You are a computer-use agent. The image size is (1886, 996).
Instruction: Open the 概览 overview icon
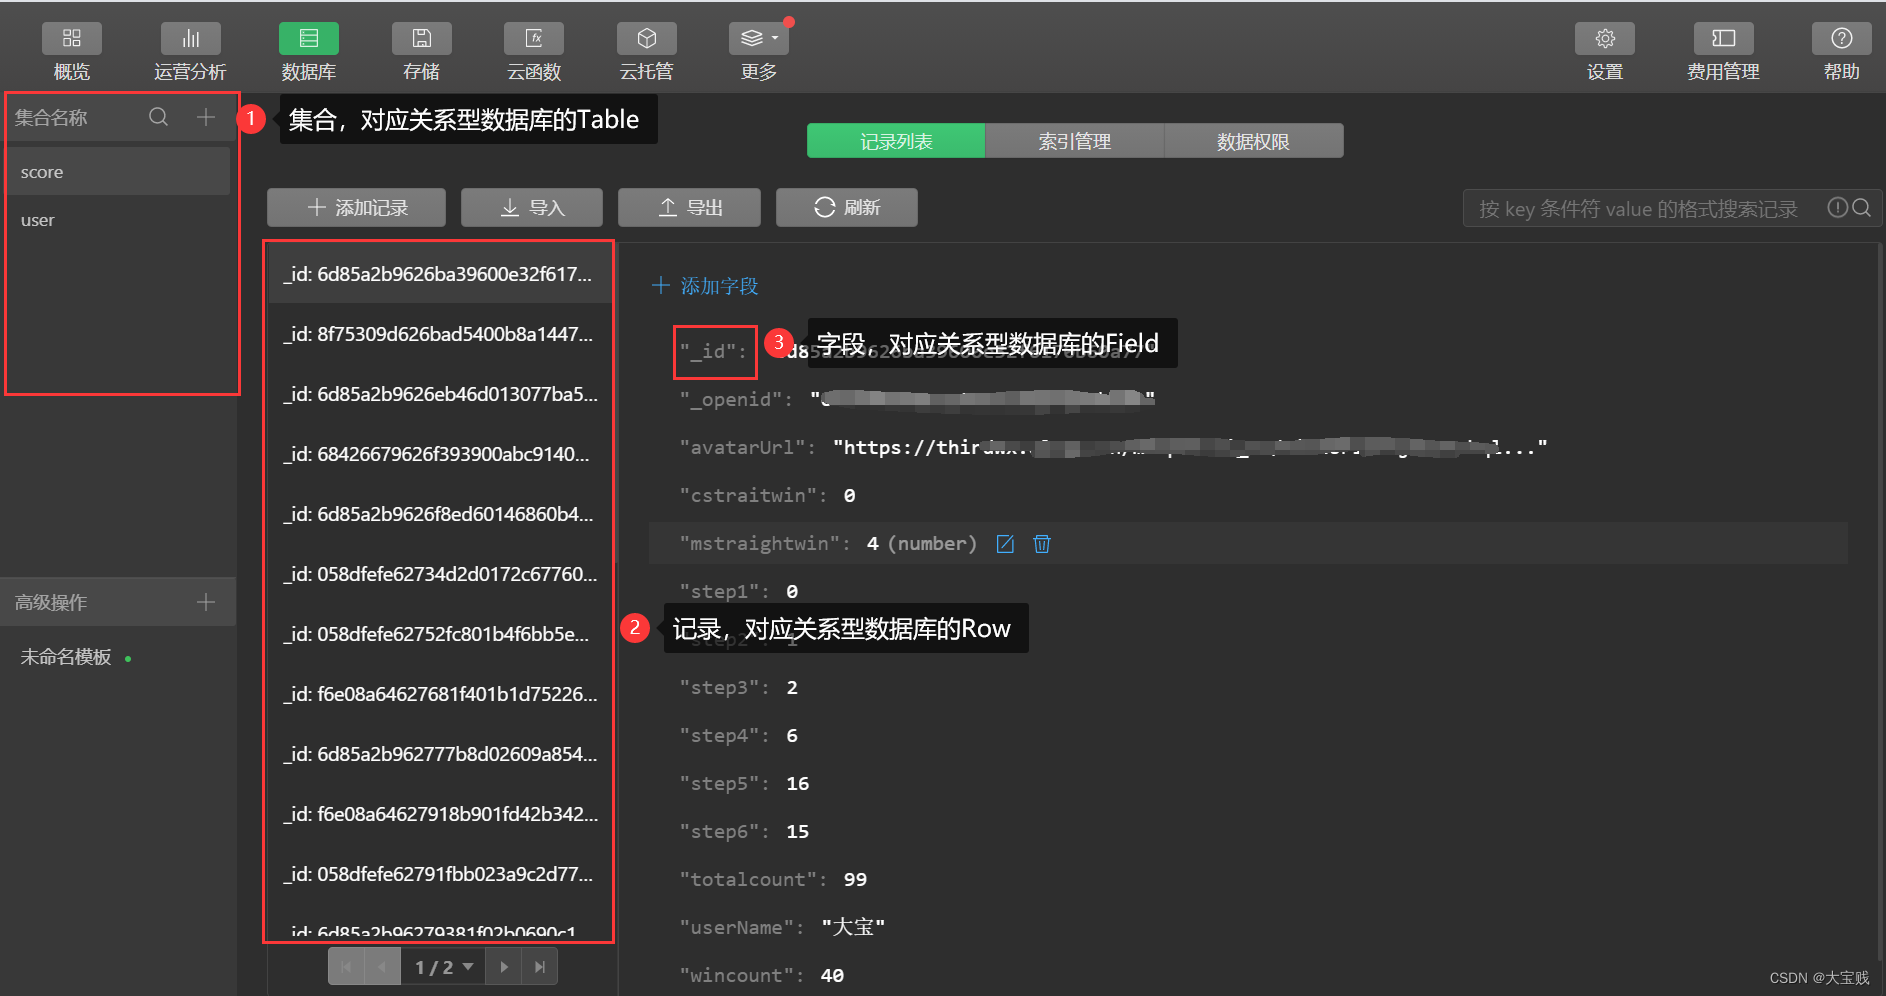click(x=71, y=40)
